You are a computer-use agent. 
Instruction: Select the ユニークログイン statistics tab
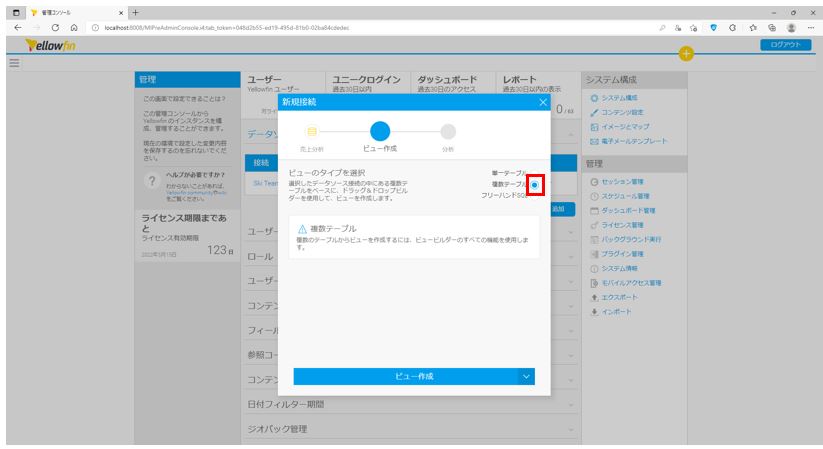368,84
